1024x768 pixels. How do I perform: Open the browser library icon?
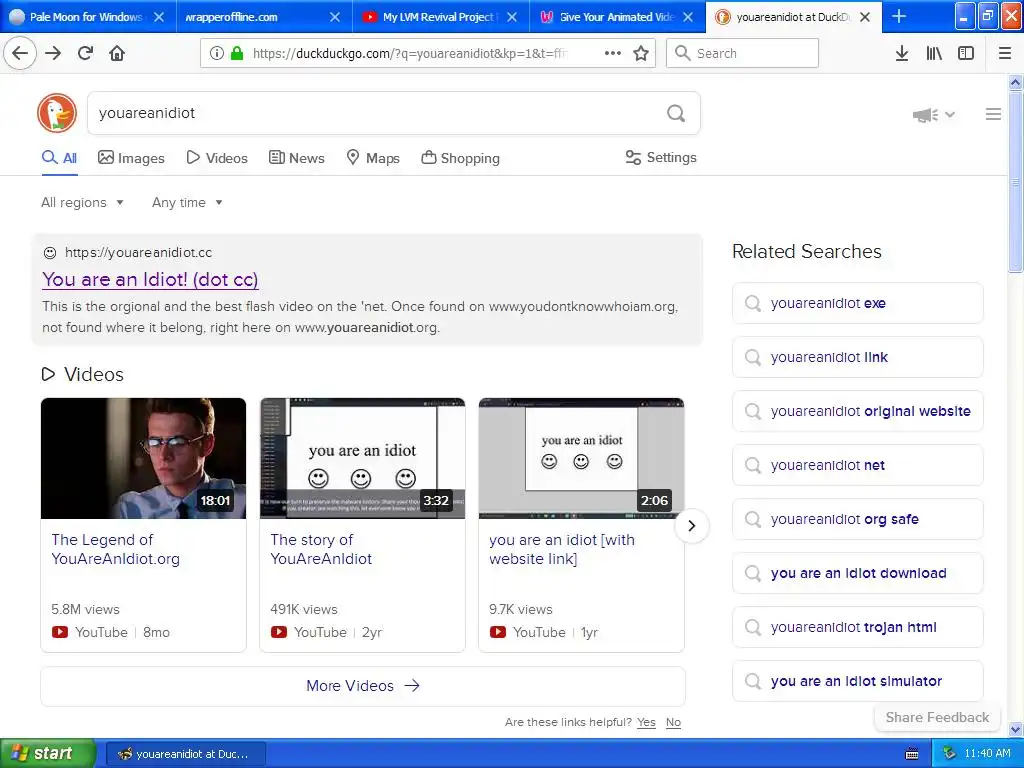934,53
